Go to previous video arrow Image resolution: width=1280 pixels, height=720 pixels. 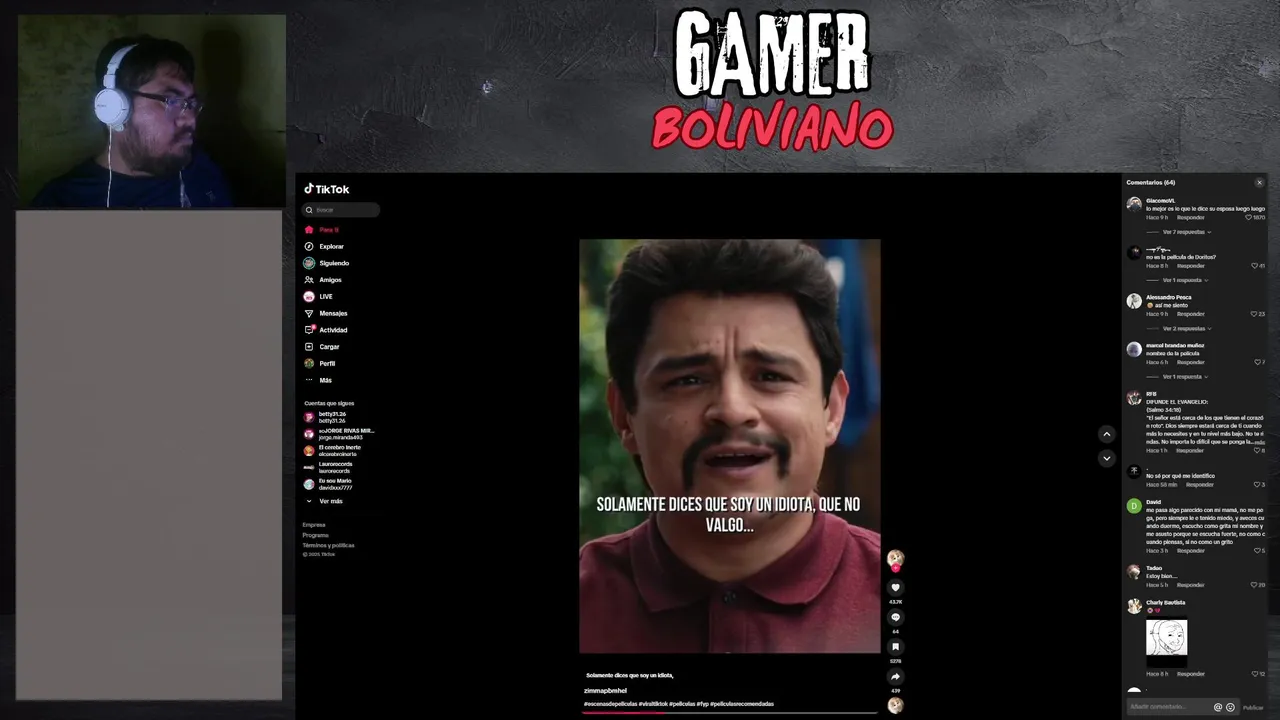[1106, 434]
